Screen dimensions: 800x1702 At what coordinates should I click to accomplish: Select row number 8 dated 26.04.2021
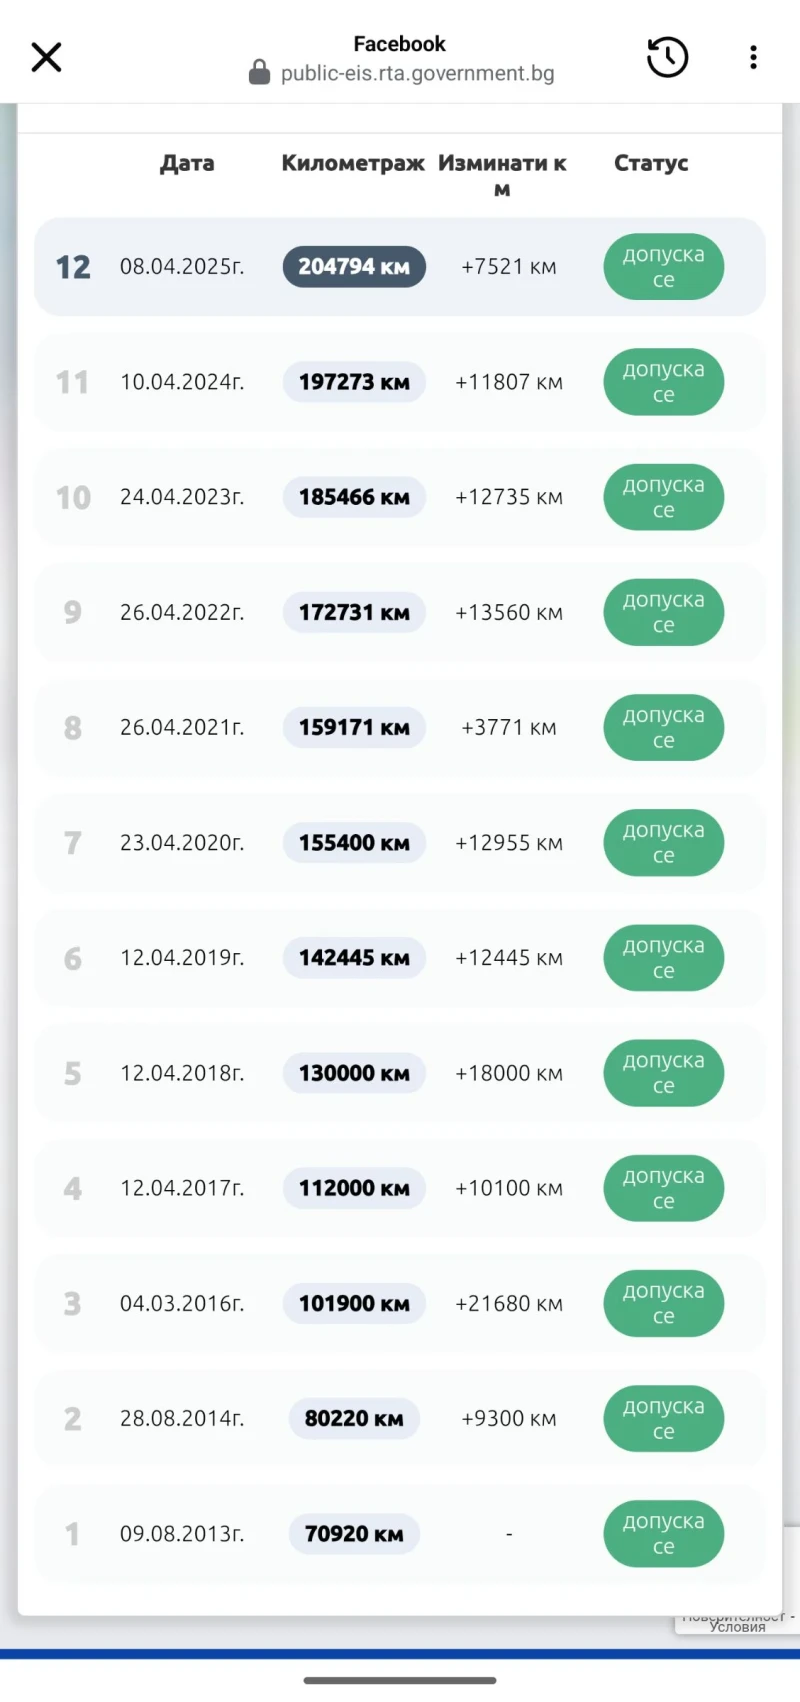click(181, 727)
